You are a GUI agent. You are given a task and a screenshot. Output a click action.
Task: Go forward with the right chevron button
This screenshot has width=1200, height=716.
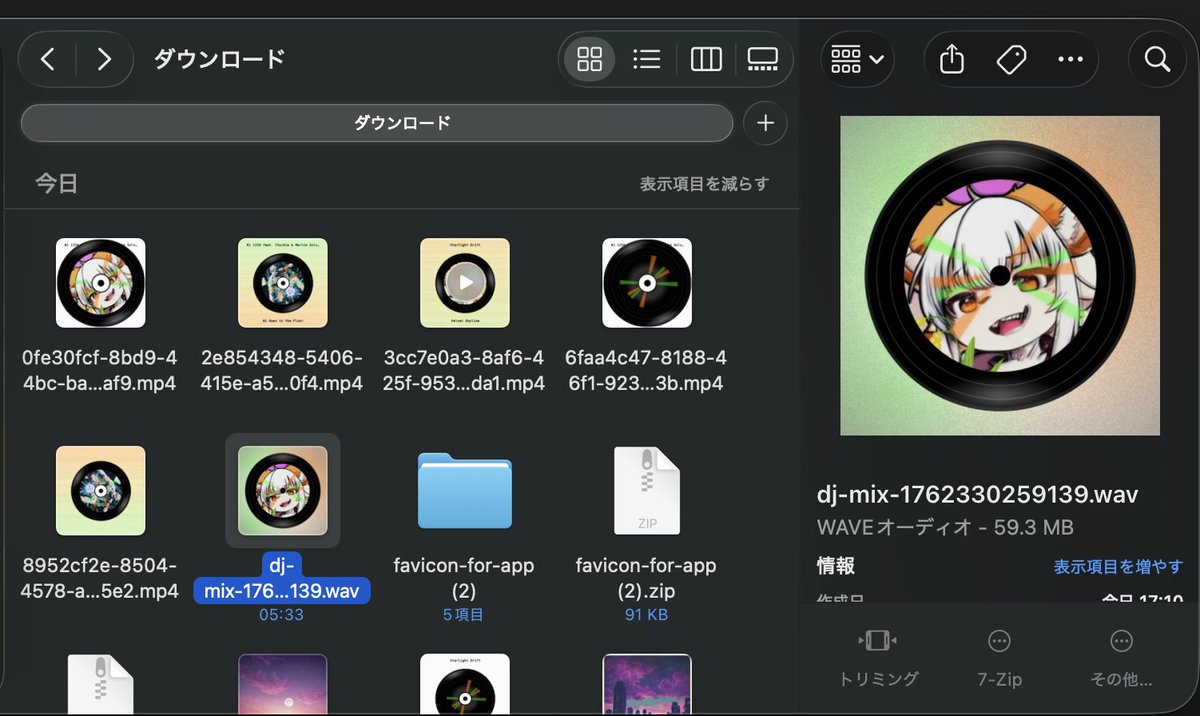pos(104,59)
